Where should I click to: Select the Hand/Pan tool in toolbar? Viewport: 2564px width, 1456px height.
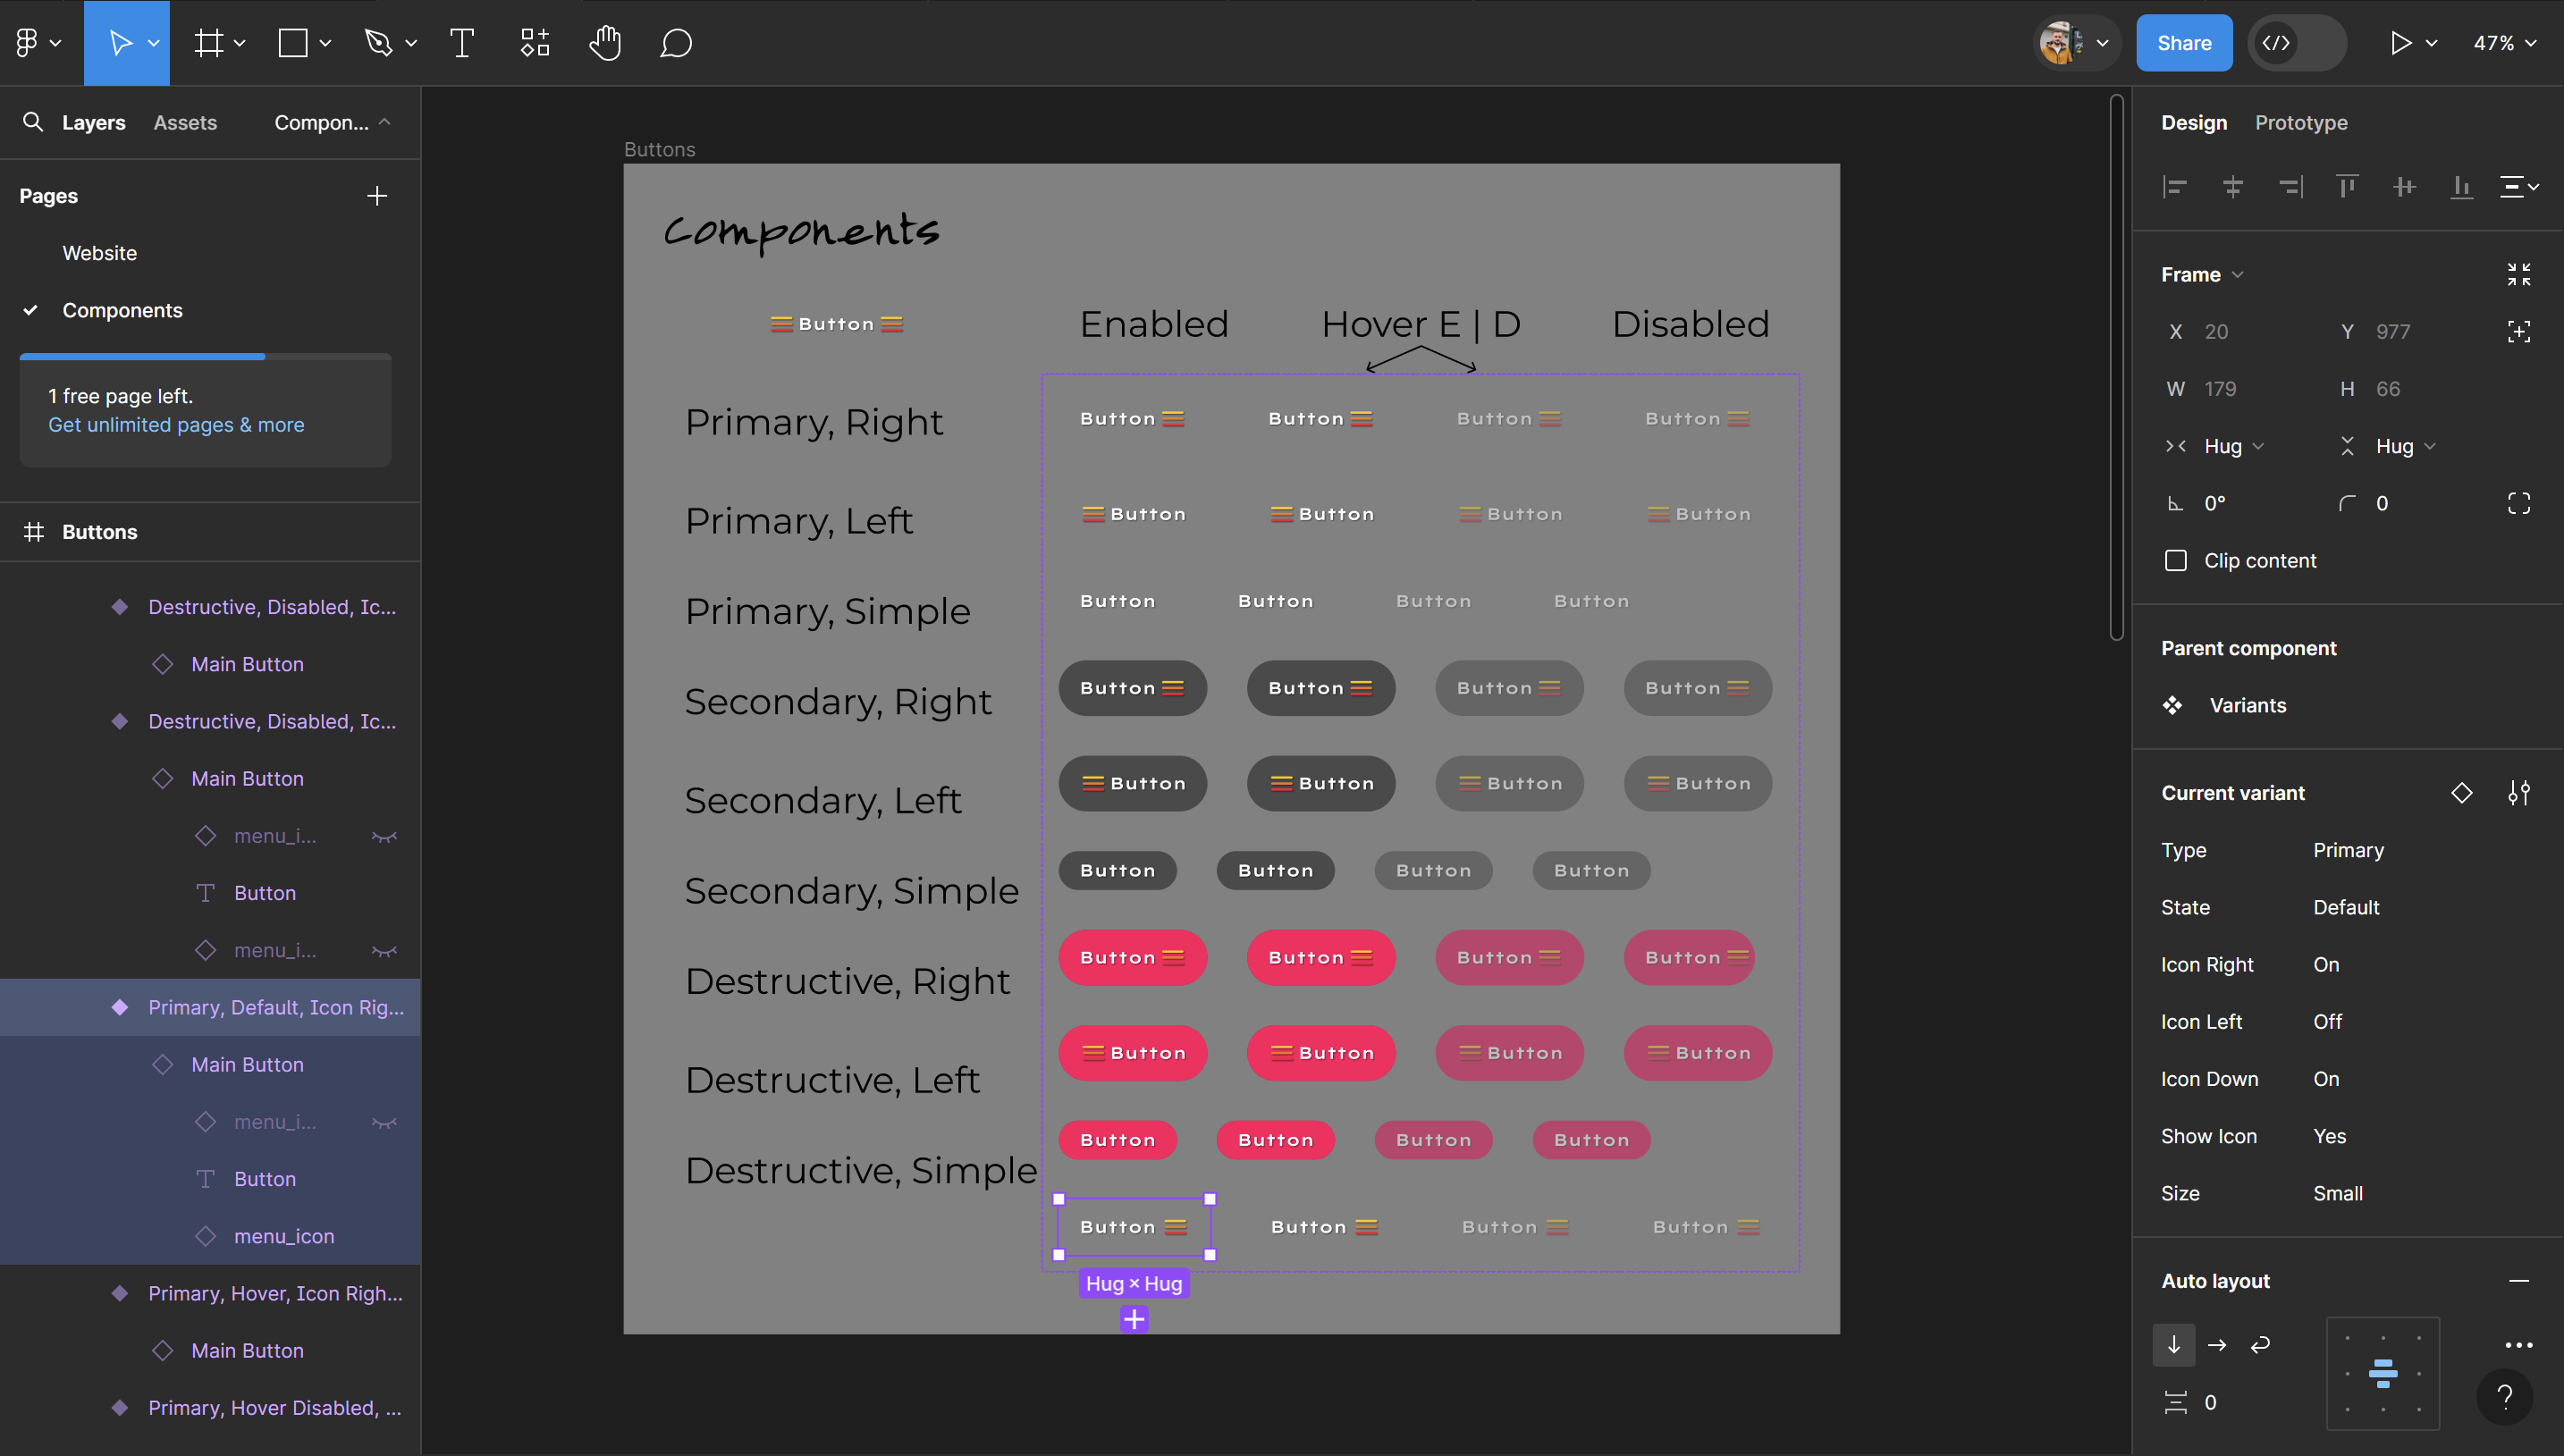click(x=606, y=40)
